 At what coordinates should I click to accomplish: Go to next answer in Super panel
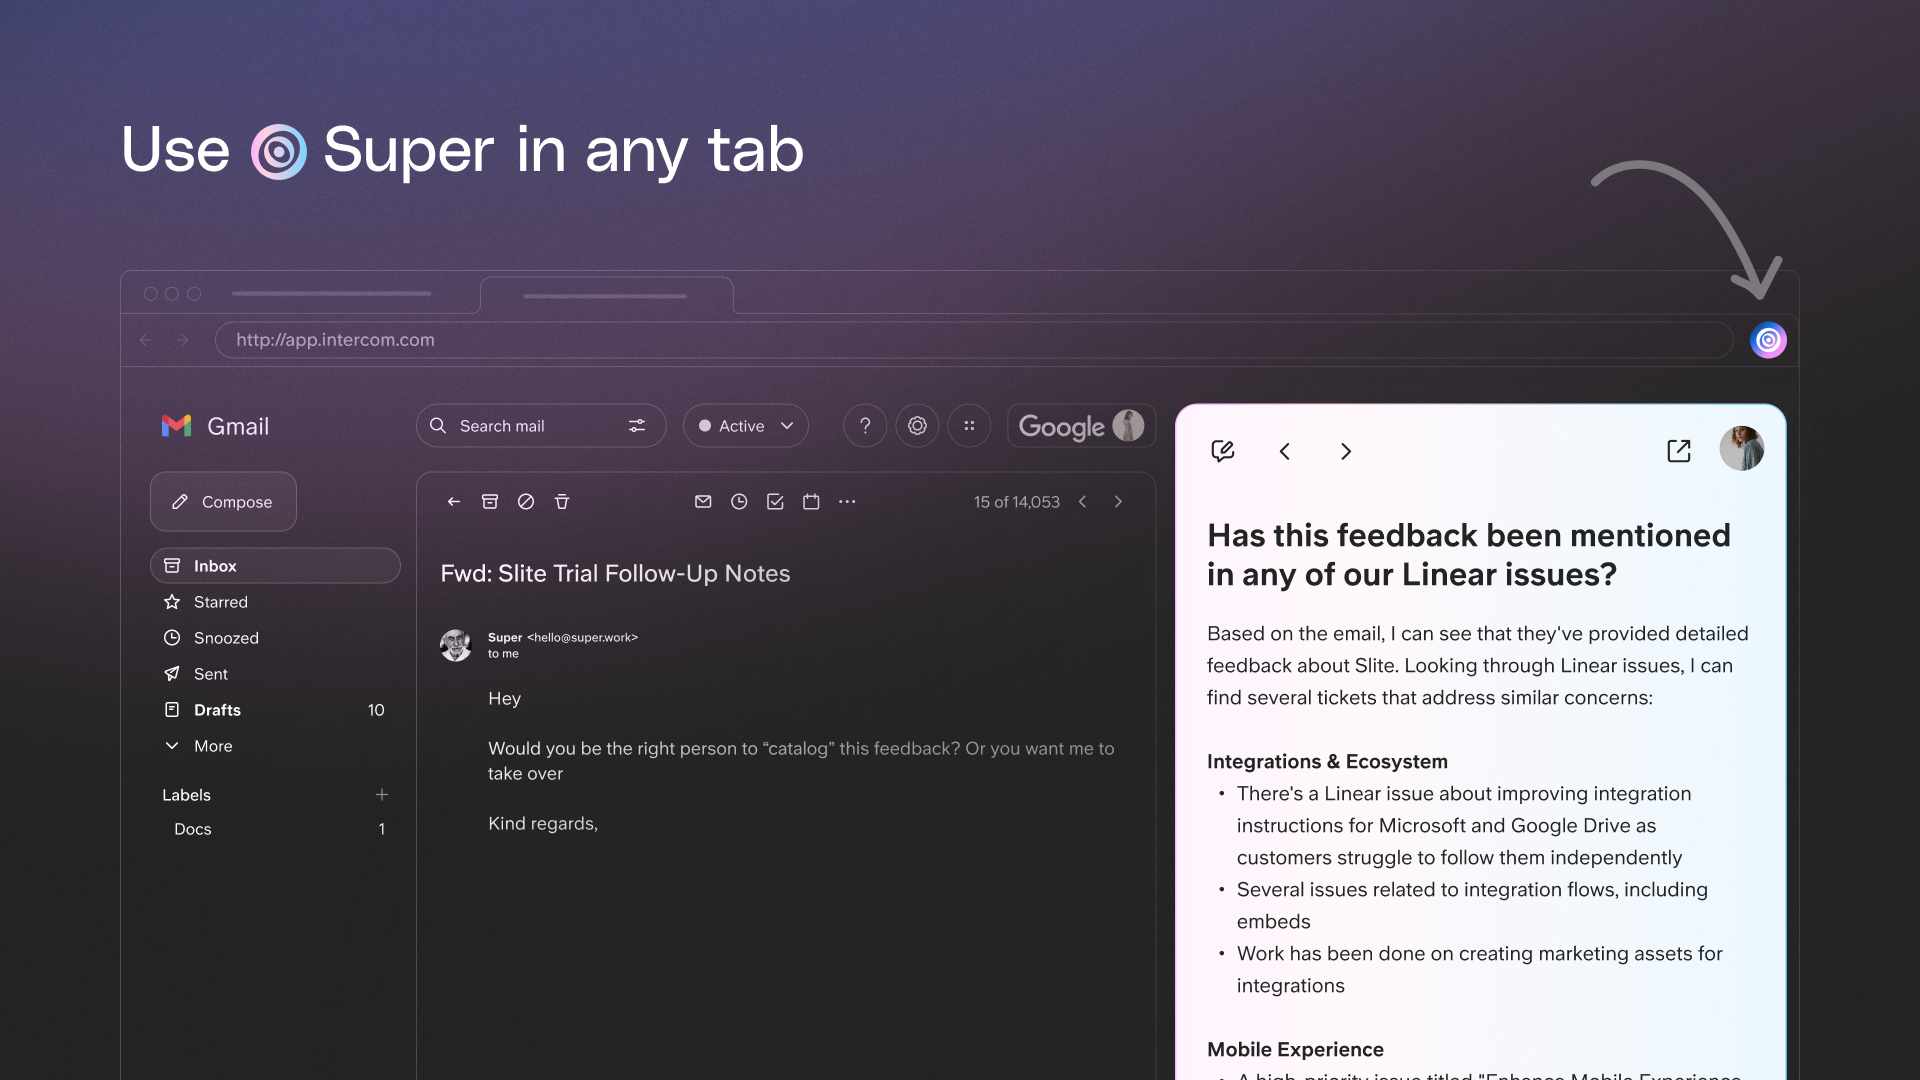[1346, 451]
